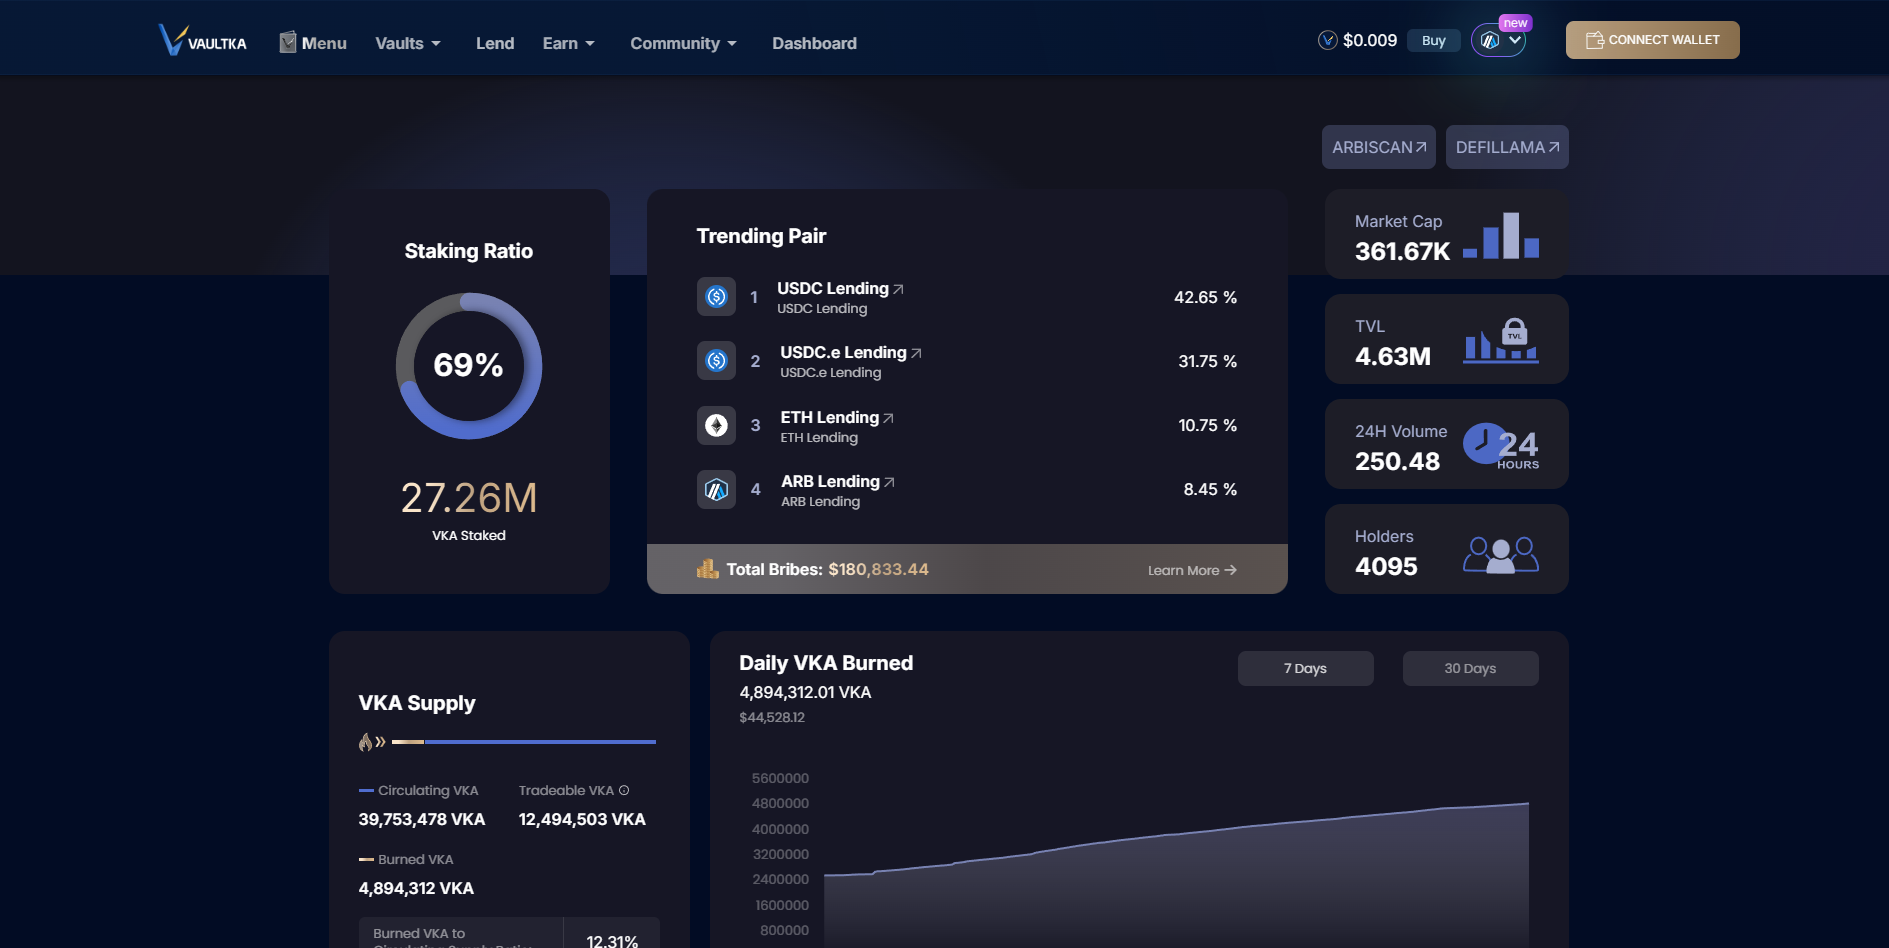Viewport: 1889px width, 948px height.
Task: Expand the Earn dropdown menu
Action: click(x=568, y=44)
